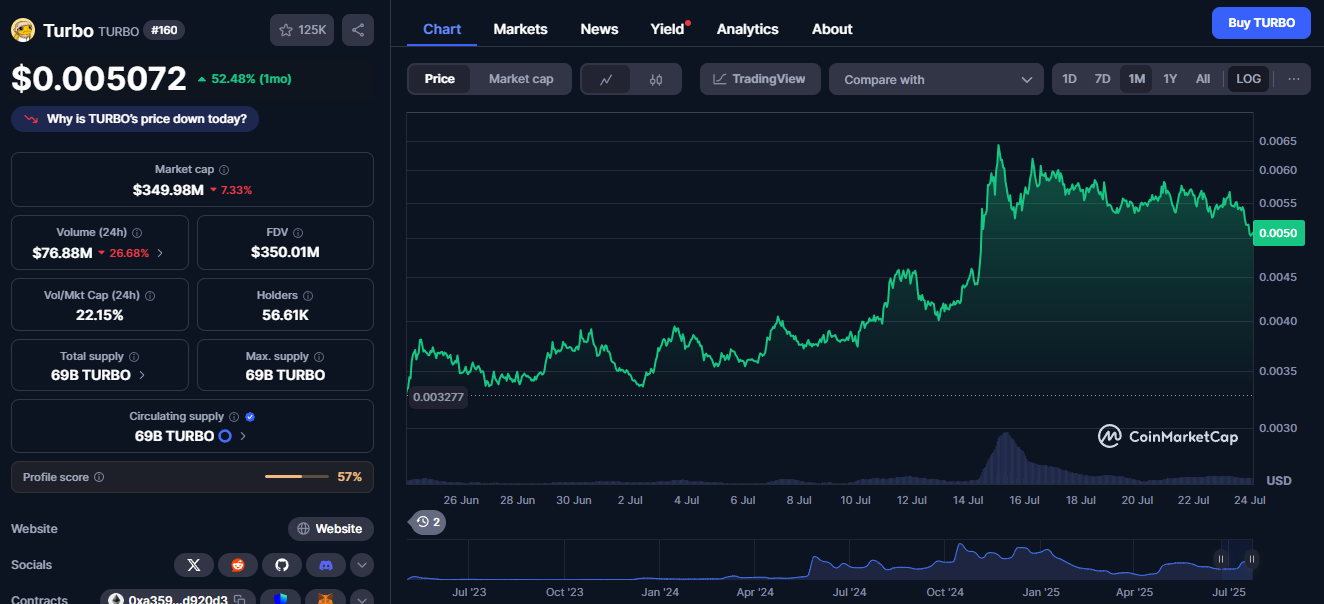The image size is (1324, 604).
Task: Click the #160 rank badge
Action: click(164, 30)
